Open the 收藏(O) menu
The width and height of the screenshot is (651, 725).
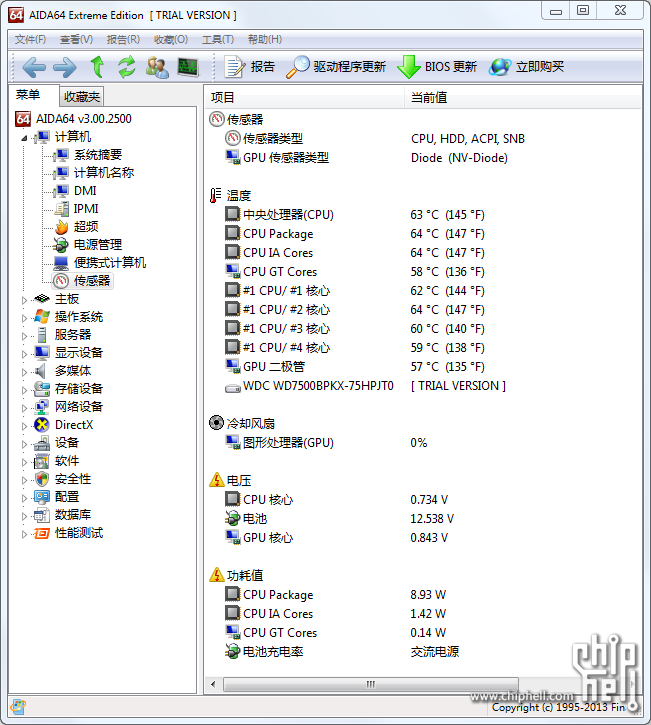(x=171, y=39)
